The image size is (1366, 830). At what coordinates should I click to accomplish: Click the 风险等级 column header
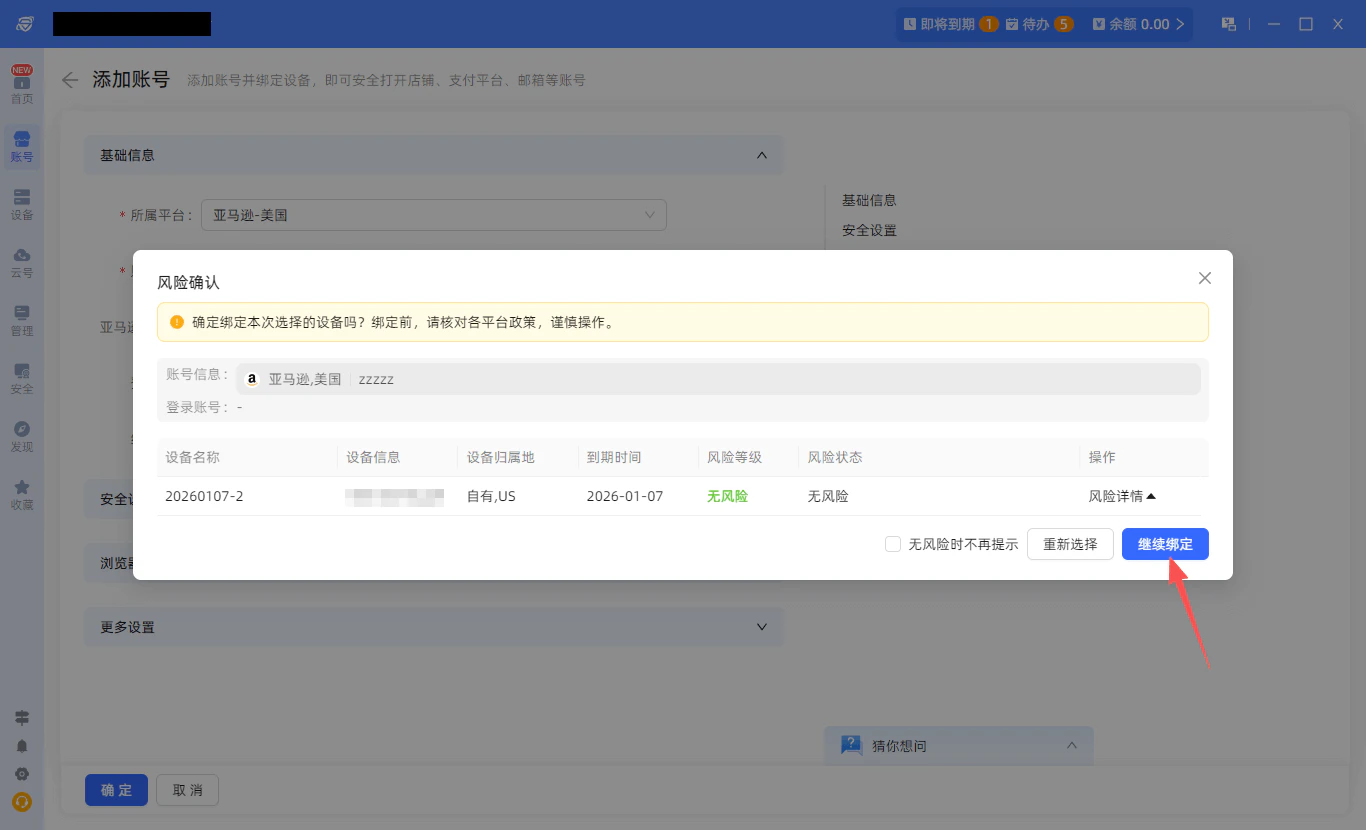(x=734, y=457)
